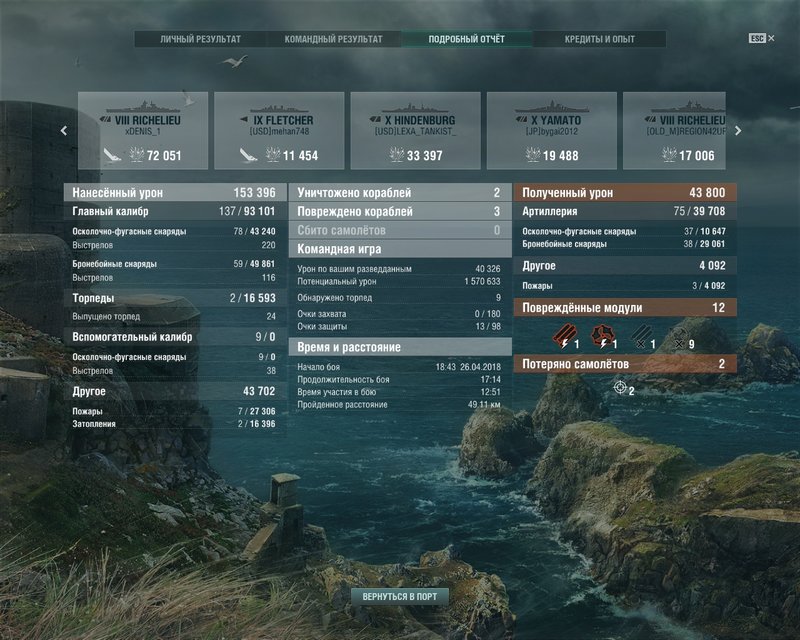Select the X Hindenburg ship card
The height and width of the screenshot is (640, 800).
[x=415, y=130]
